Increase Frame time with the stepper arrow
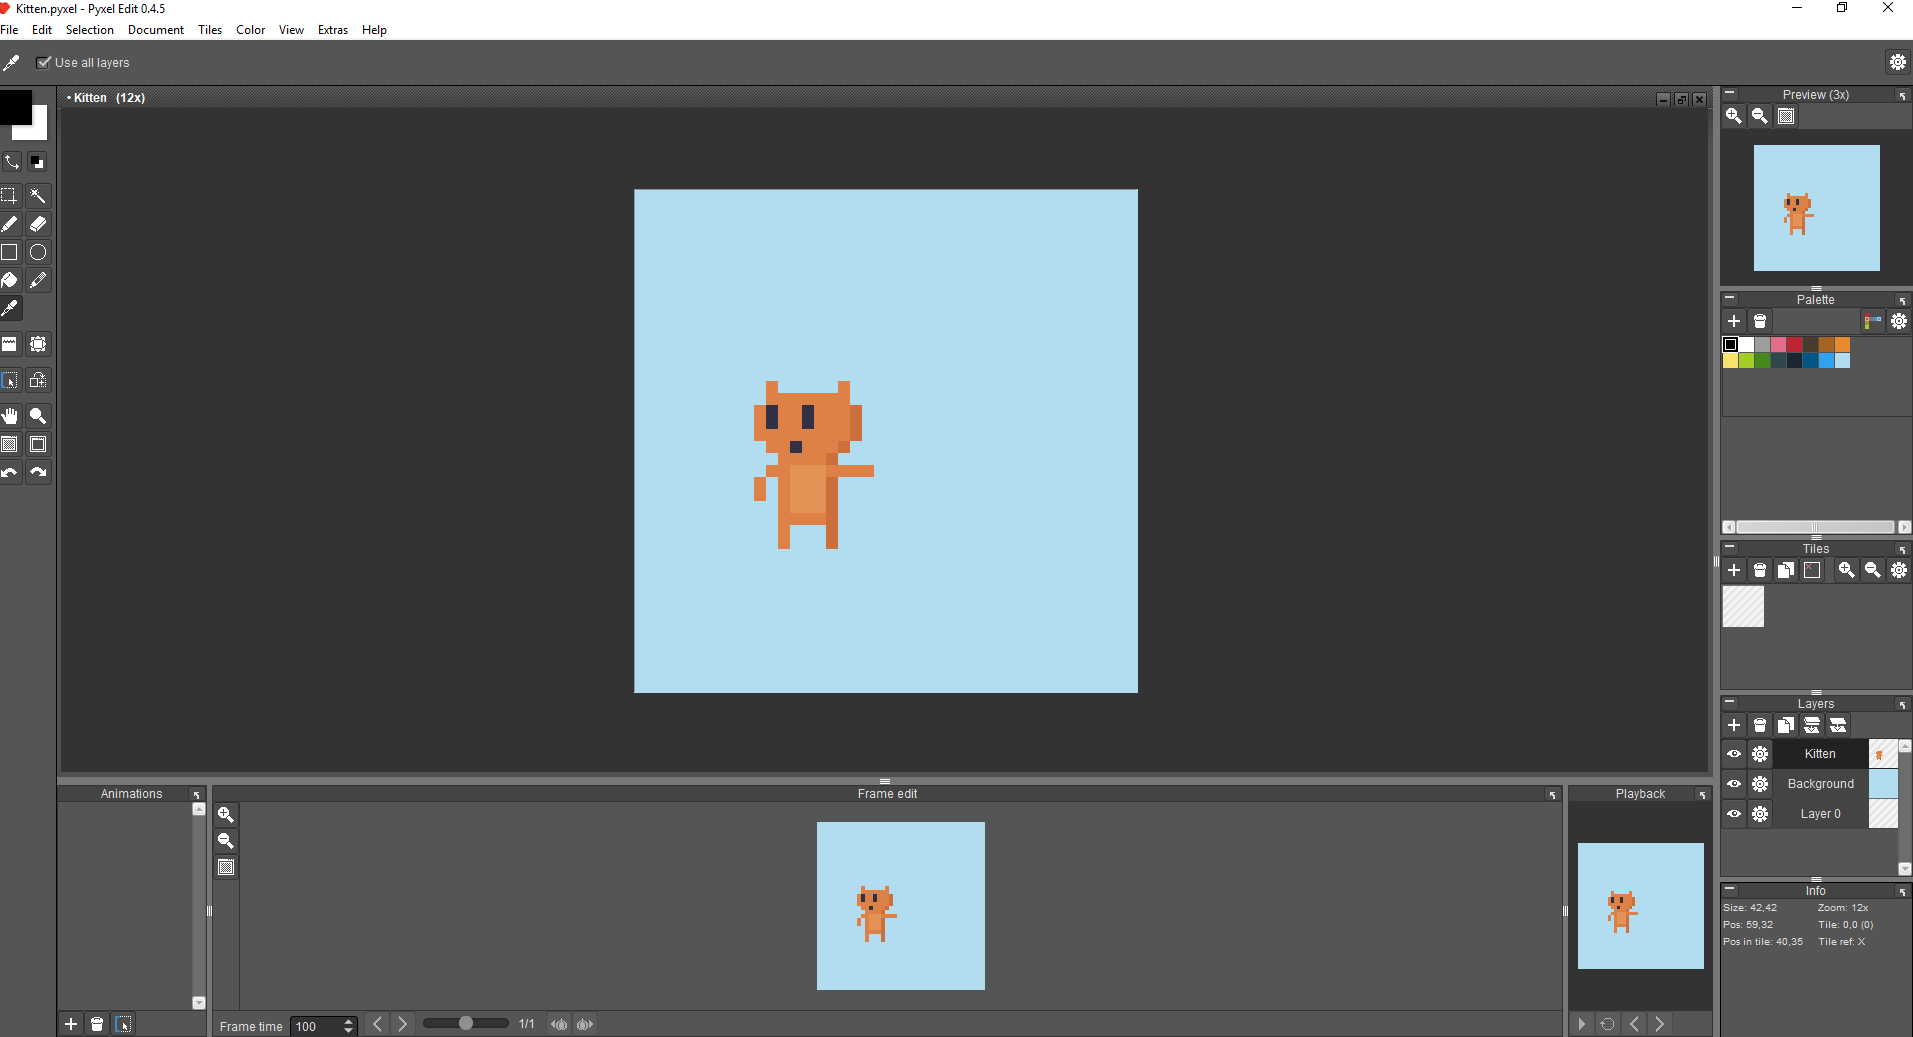Screen dimensions: 1913x1037 tap(347, 1021)
